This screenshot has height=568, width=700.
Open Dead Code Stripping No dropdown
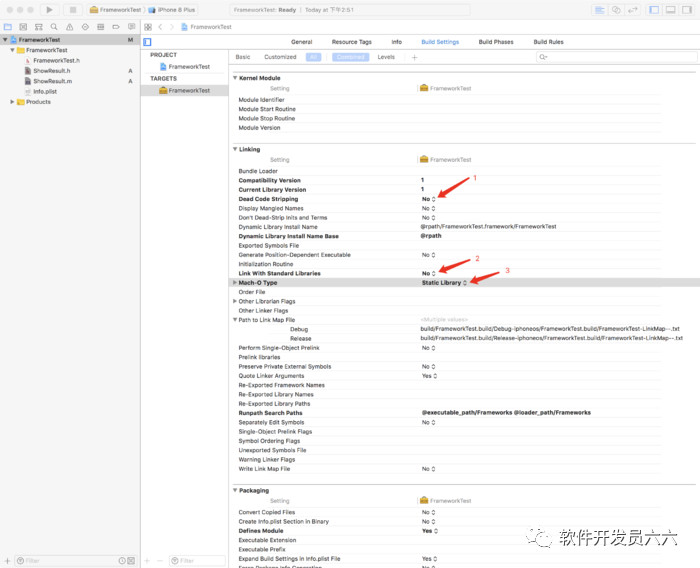pos(429,199)
